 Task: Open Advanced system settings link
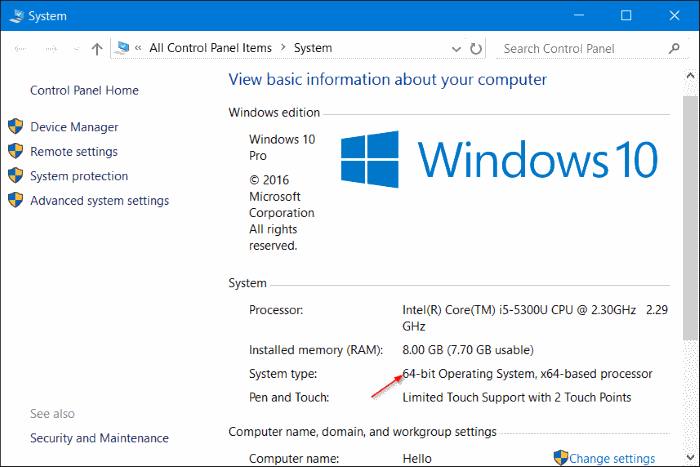[x=100, y=201]
